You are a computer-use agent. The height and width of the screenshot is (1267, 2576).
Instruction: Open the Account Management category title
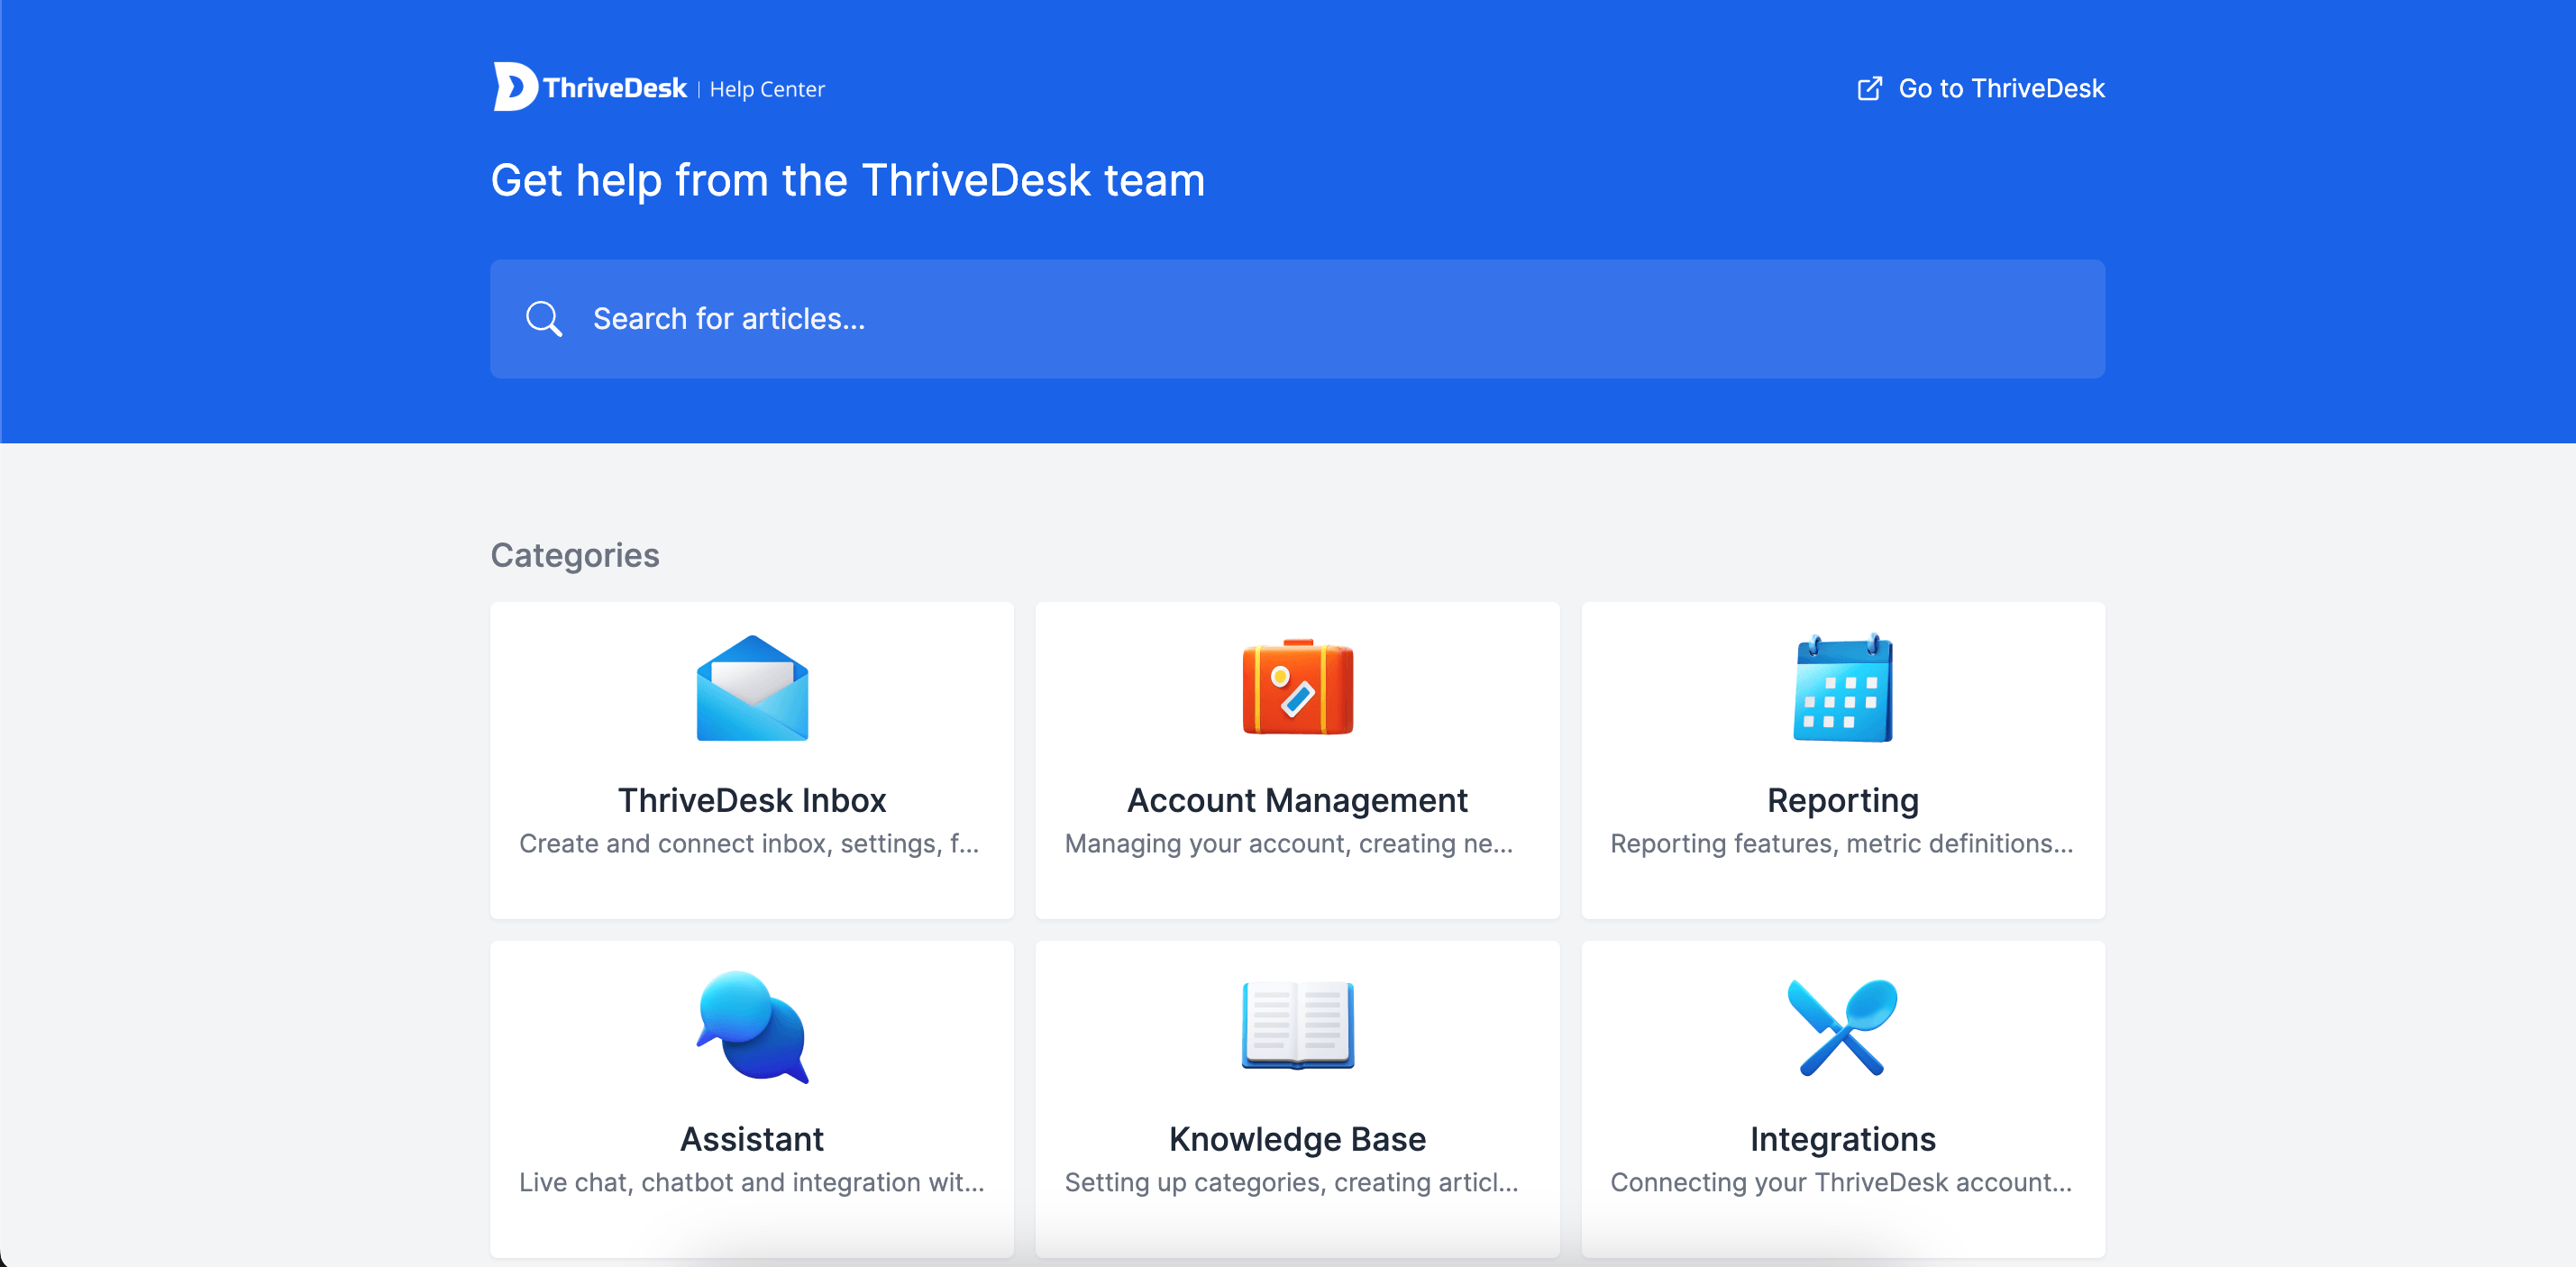[1297, 800]
